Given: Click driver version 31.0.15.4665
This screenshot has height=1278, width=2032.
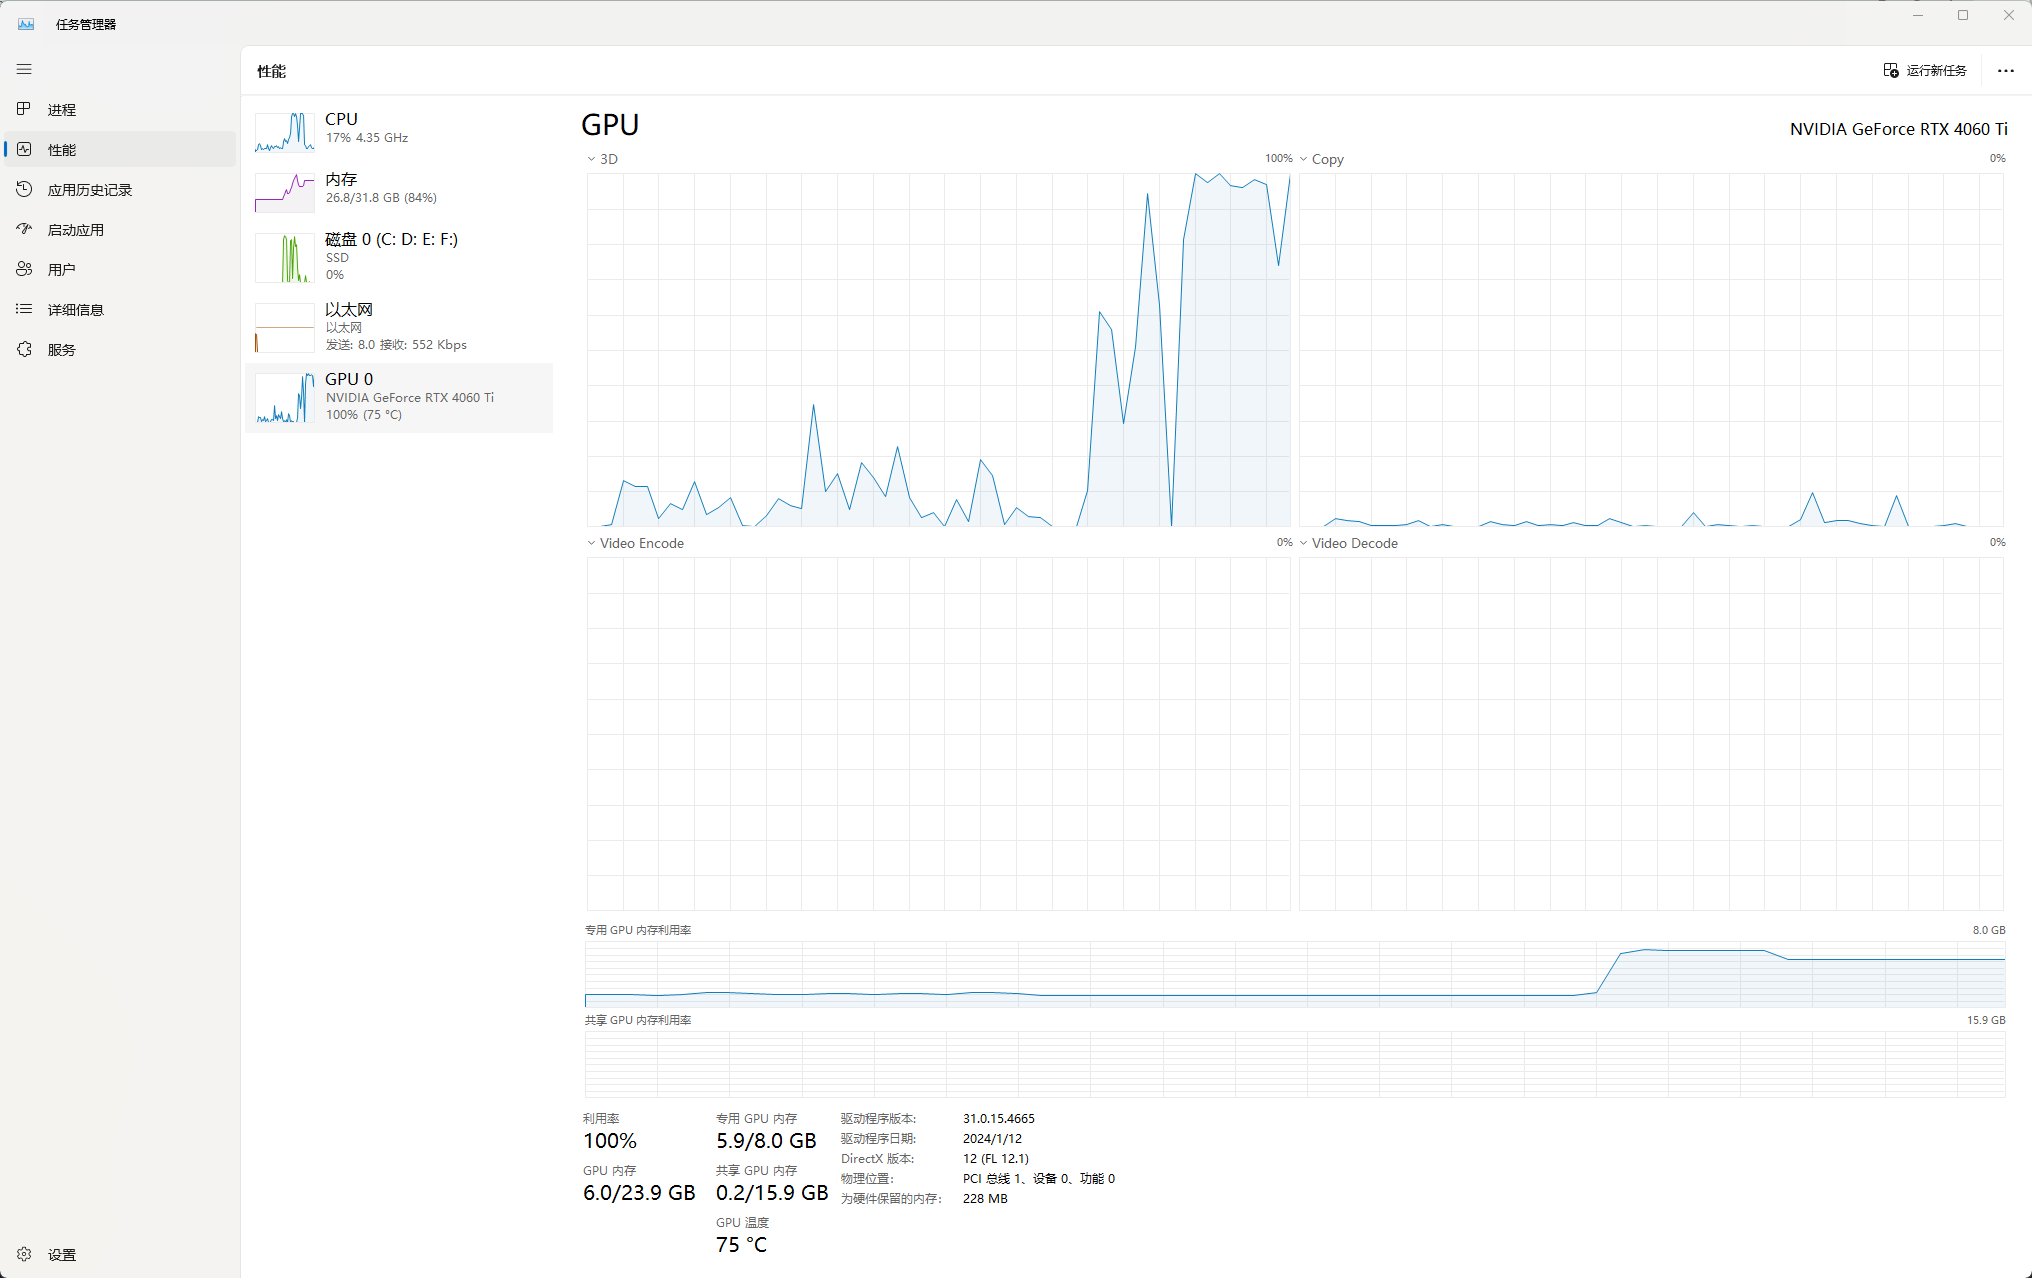Looking at the screenshot, I should [x=998, y=1119].
